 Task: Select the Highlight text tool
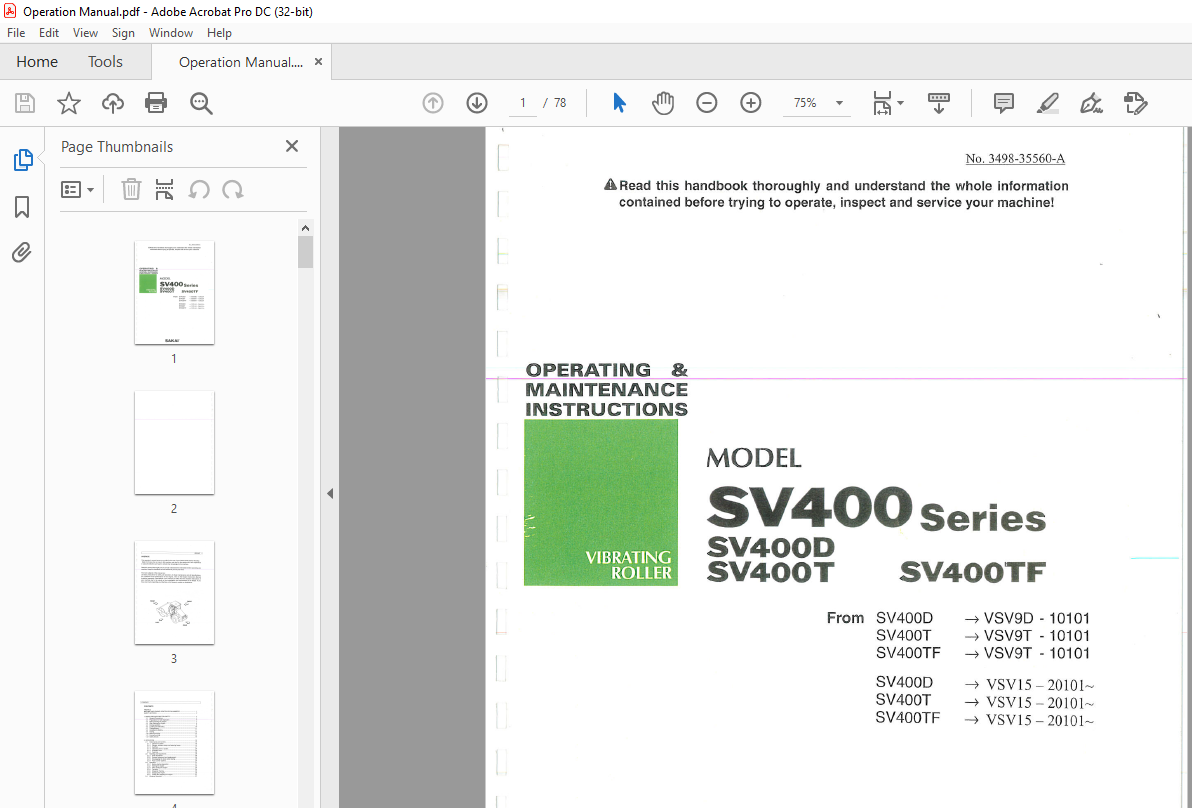point(1048,103)
